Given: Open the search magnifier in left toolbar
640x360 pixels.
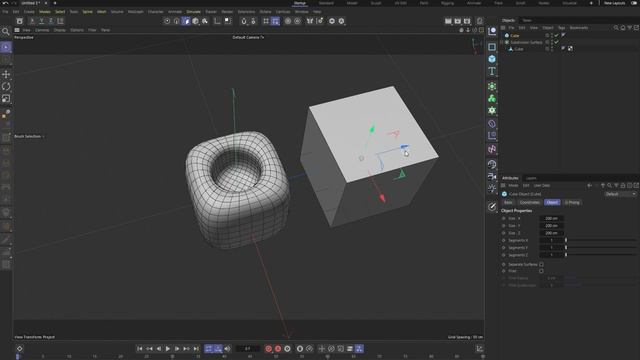Looking at the screenshot, I should click(5, 31).
